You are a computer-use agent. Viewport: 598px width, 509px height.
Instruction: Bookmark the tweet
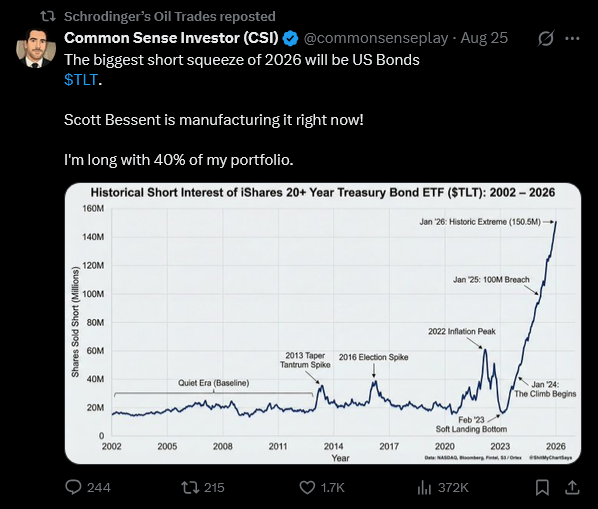pyautogui.click(x=542, y=488)
